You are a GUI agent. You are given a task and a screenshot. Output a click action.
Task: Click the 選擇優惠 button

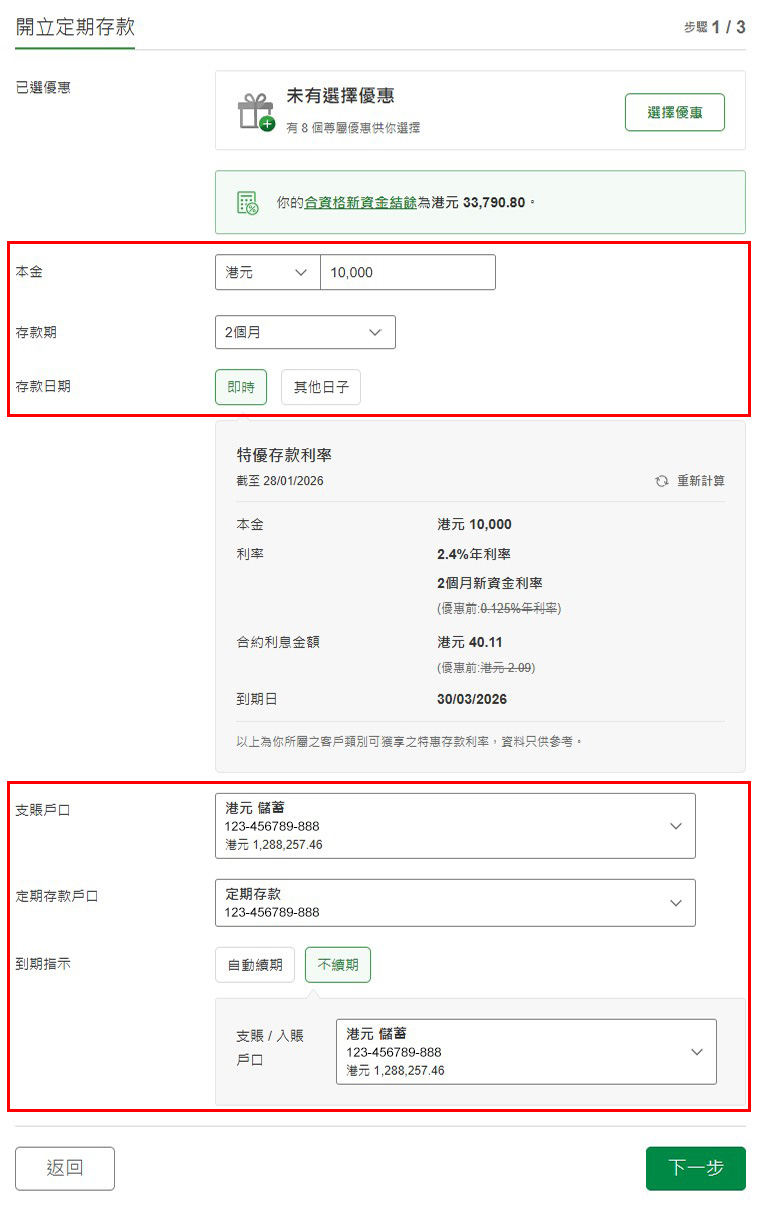pyautogui.click(x=674, y=112)
